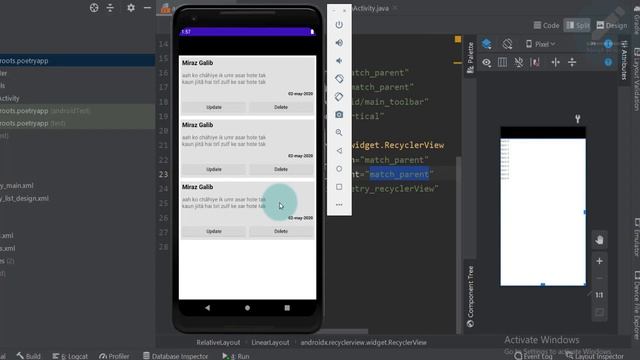Open the view options eye menu

(487, 62)
